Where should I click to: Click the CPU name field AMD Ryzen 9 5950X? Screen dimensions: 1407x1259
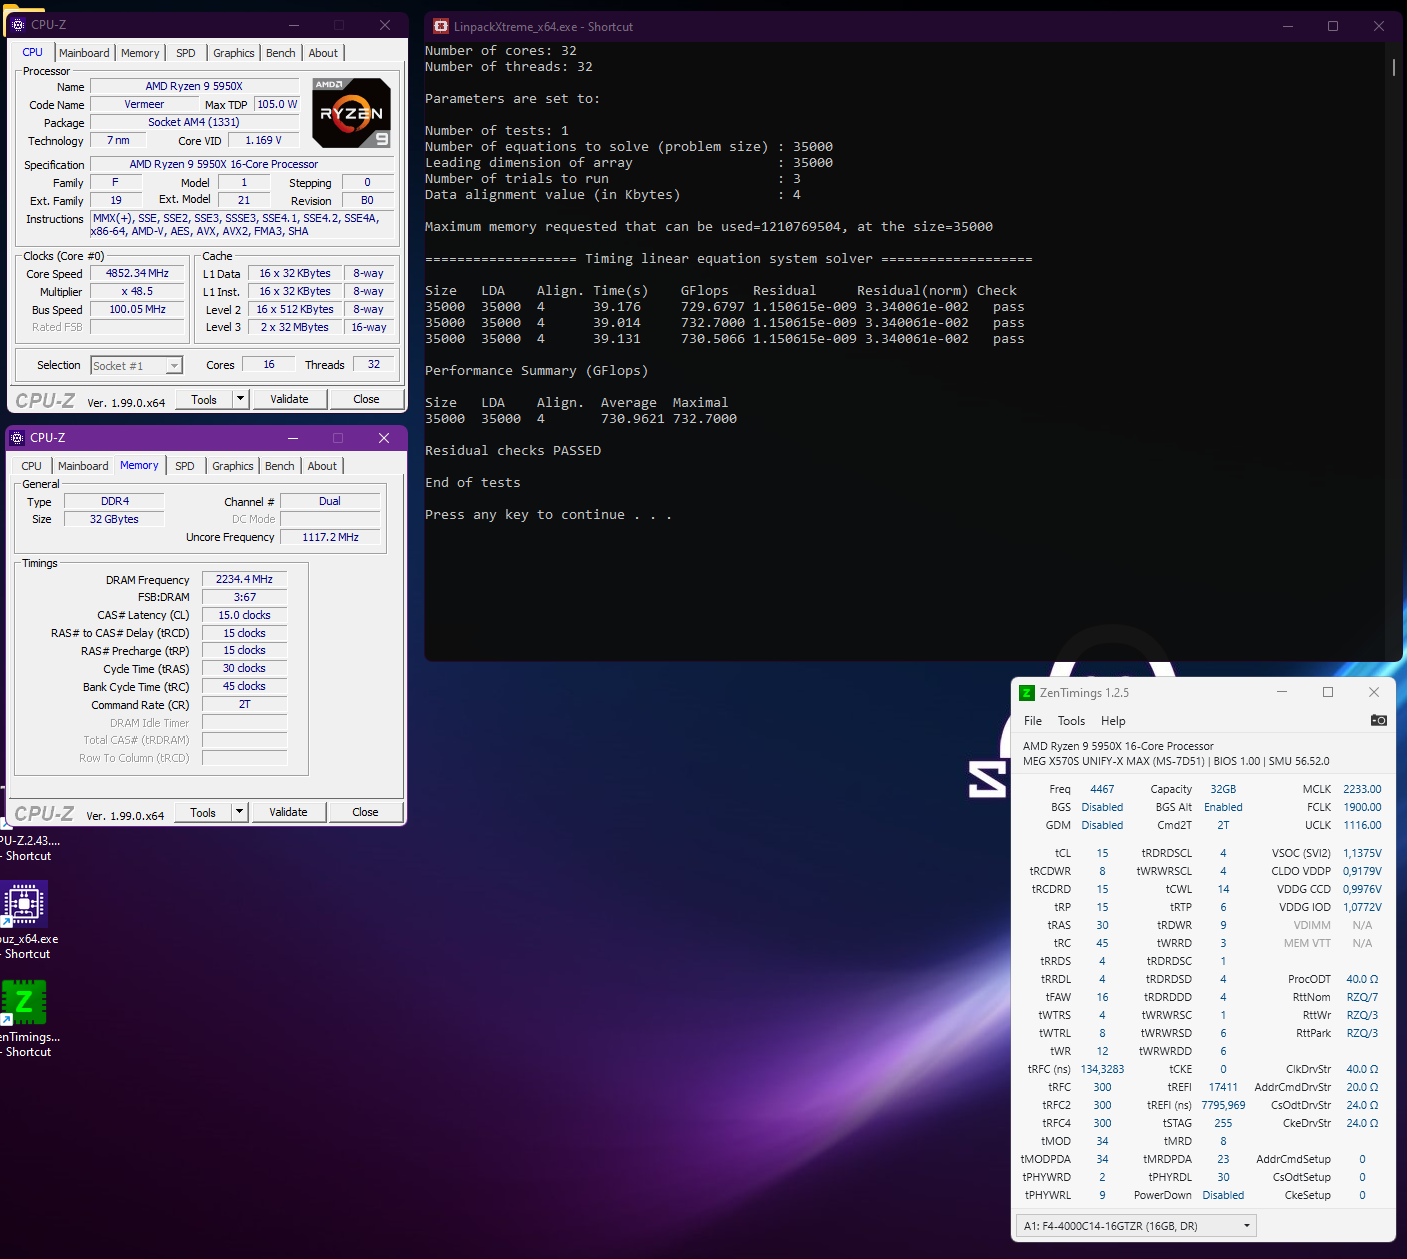(x=195, y=86)
